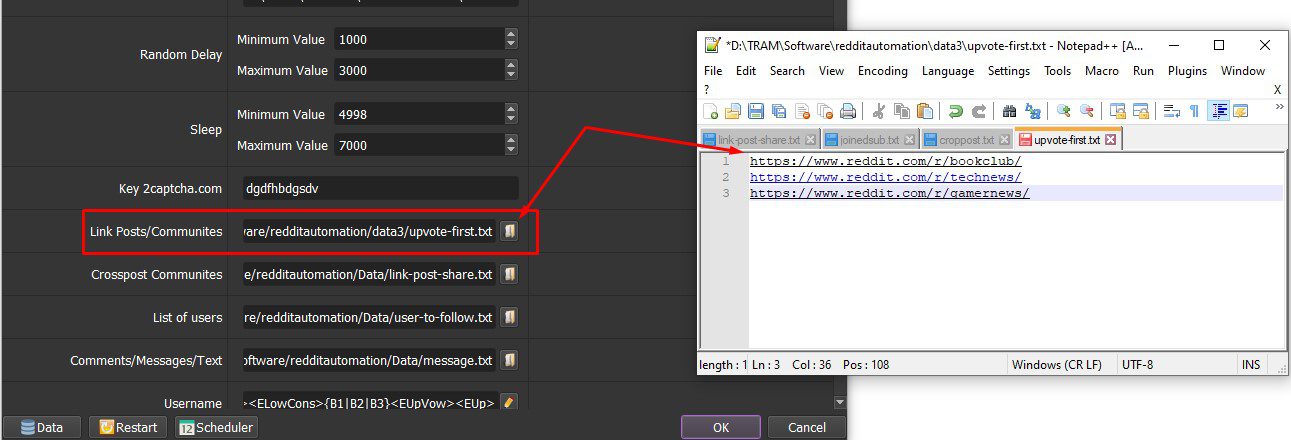
Task: Browse file for Crosspost Communites
Action: tap(509, 274)
